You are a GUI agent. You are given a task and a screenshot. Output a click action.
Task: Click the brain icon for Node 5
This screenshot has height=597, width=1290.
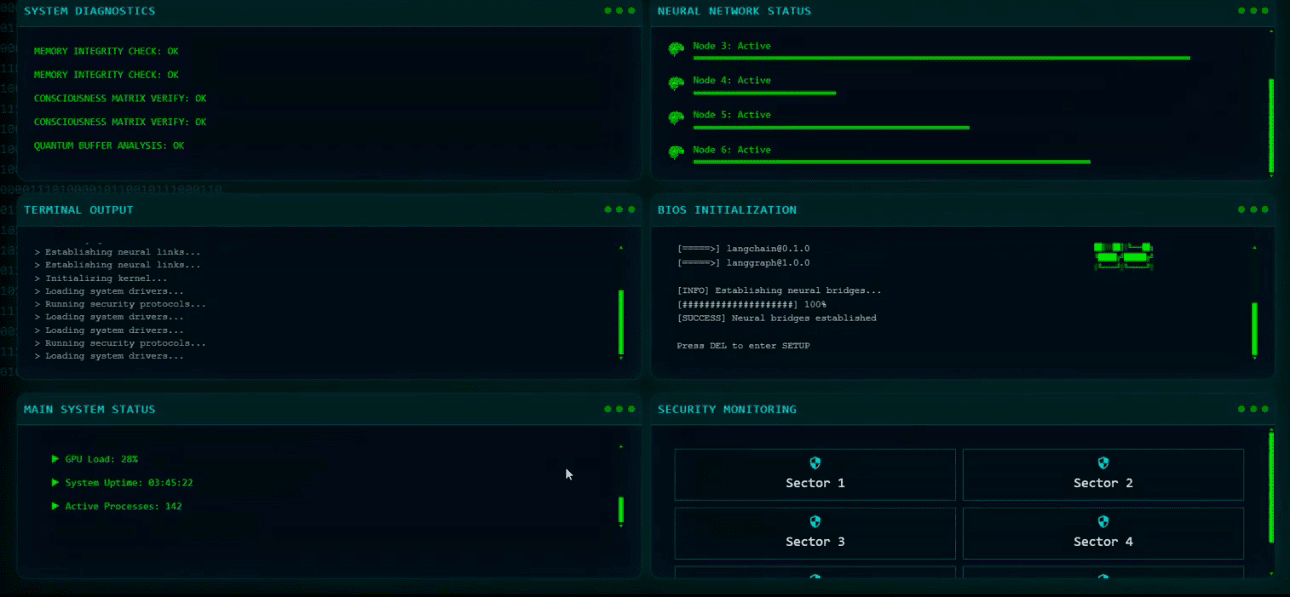[676, 118]
